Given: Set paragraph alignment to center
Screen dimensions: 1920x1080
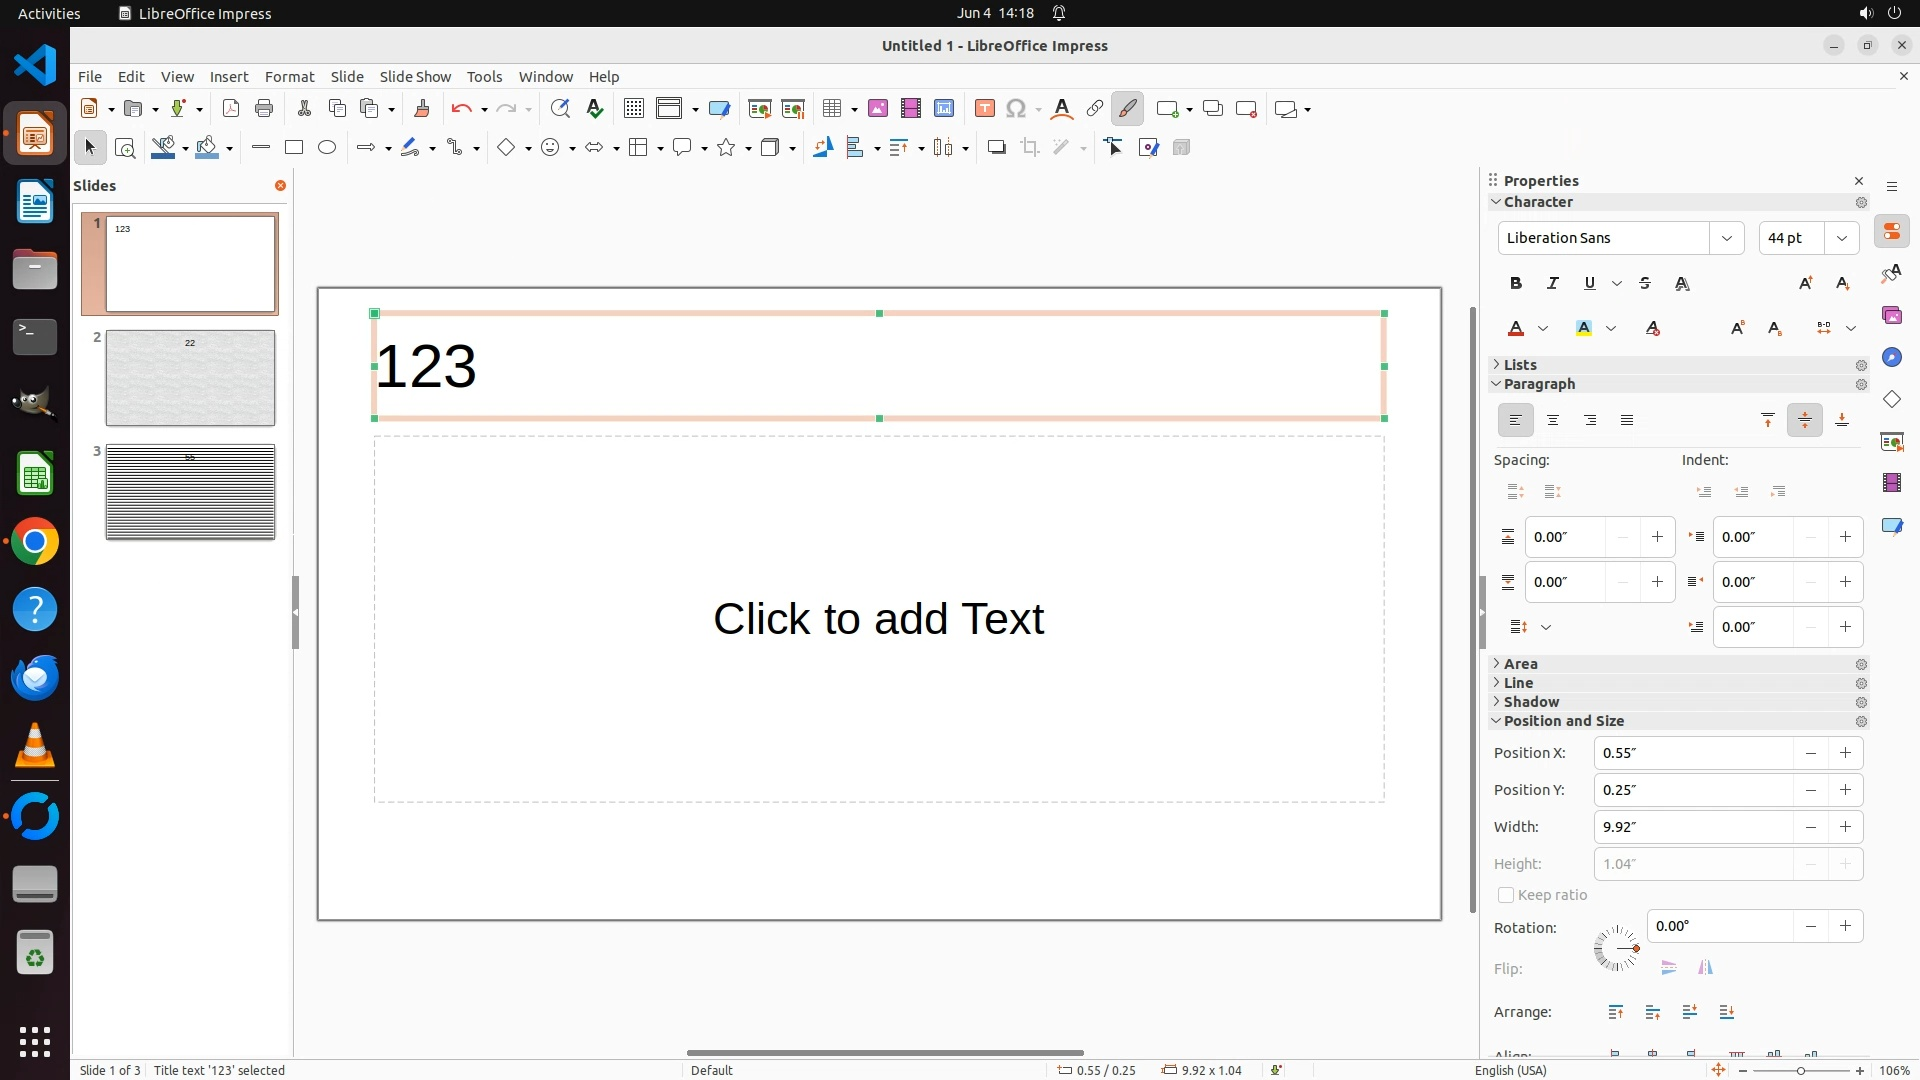Looking at the screenshot, I should click(1553, 421).
